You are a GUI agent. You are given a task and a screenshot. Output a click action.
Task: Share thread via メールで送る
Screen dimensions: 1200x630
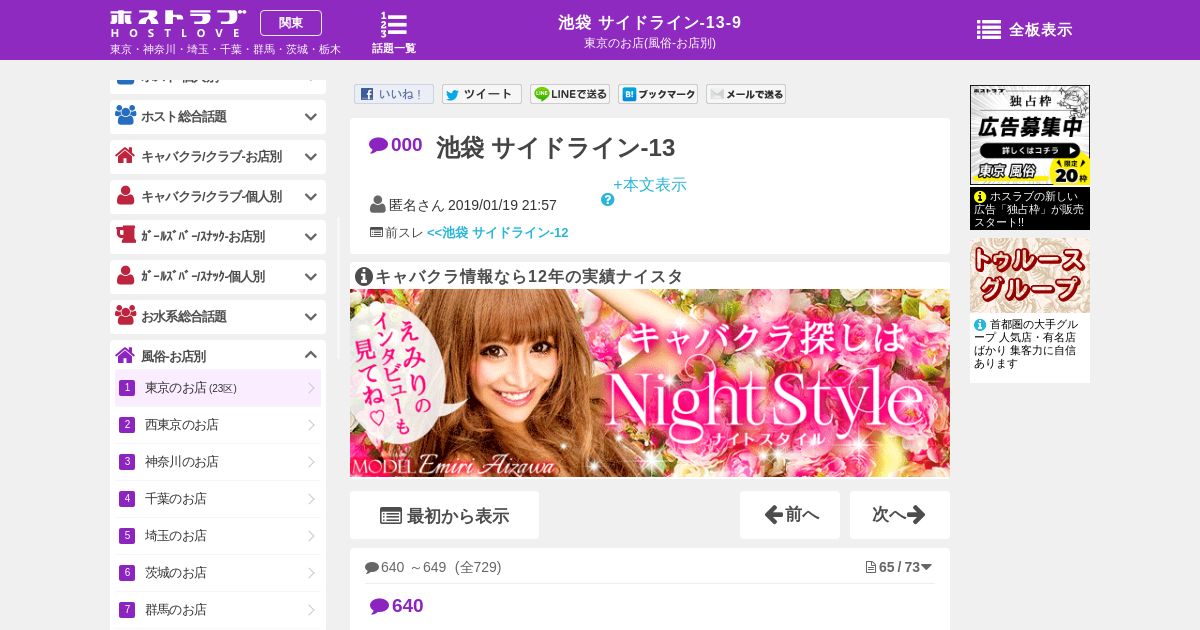click(x=746, y=94)
